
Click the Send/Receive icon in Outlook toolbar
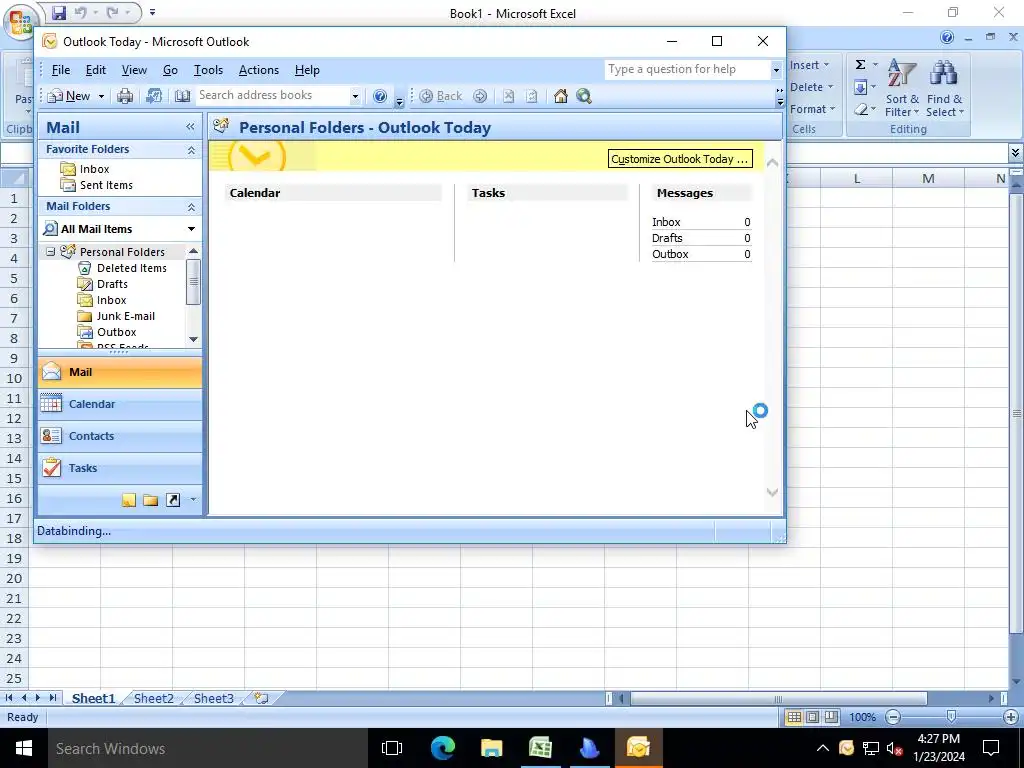pyautogui.click(x=153, y=97)
